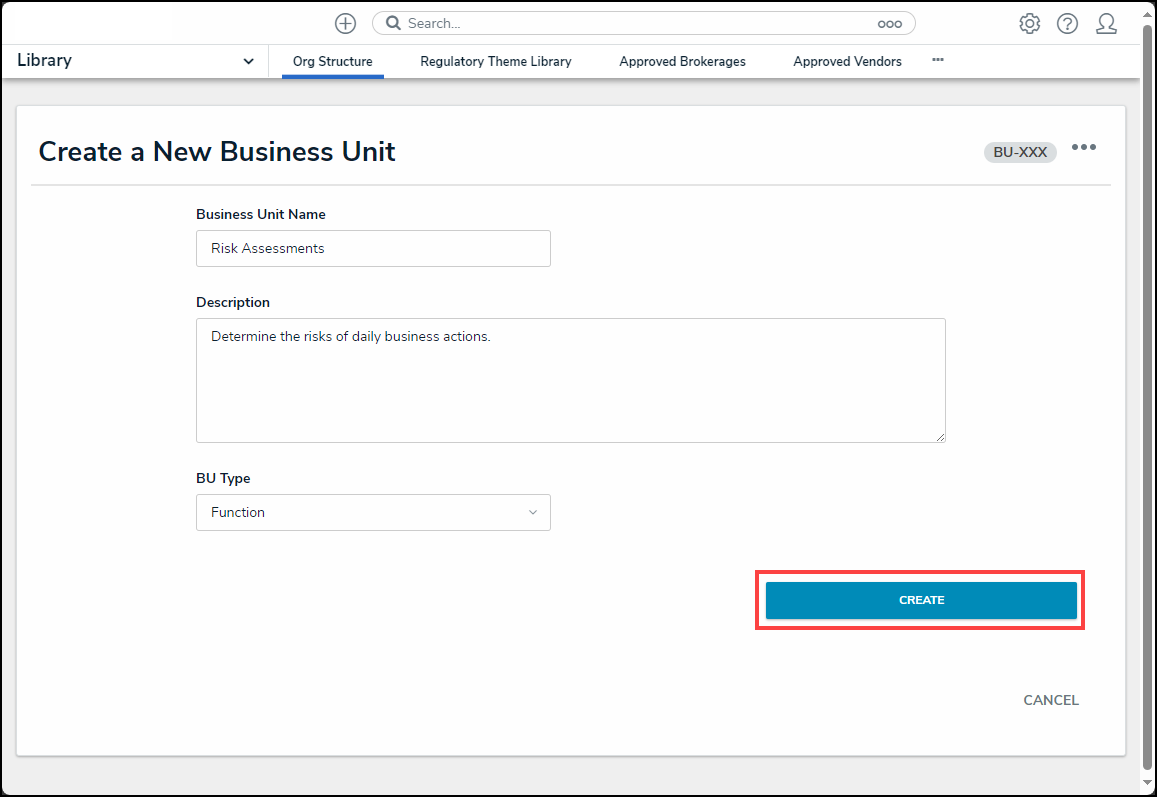
Task: Focus the top Search input box
Action: (630, 24)
